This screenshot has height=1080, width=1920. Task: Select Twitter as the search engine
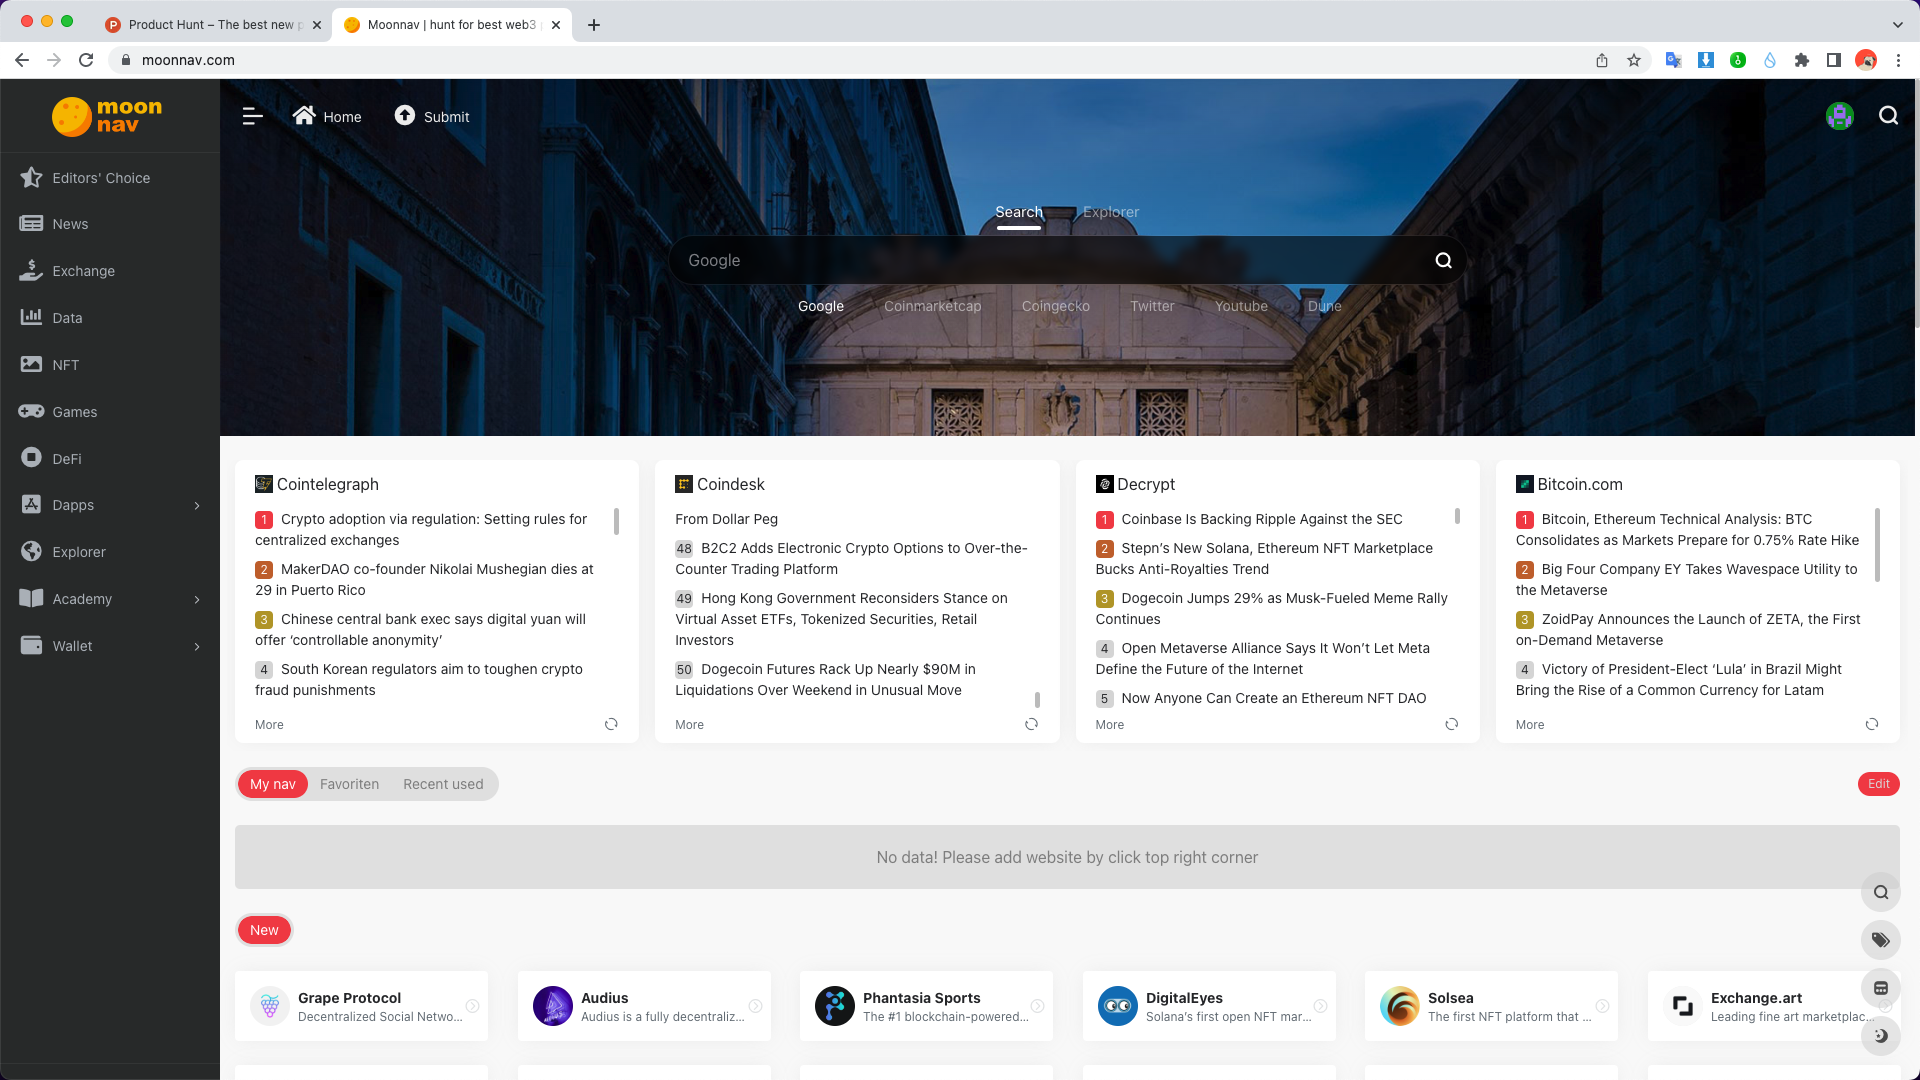tap(1152, 306)
